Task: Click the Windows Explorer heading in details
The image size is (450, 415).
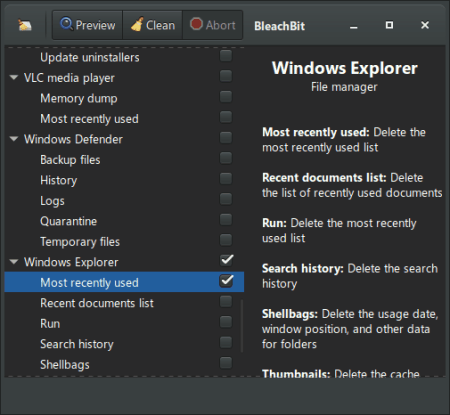Action: point(345,68)
